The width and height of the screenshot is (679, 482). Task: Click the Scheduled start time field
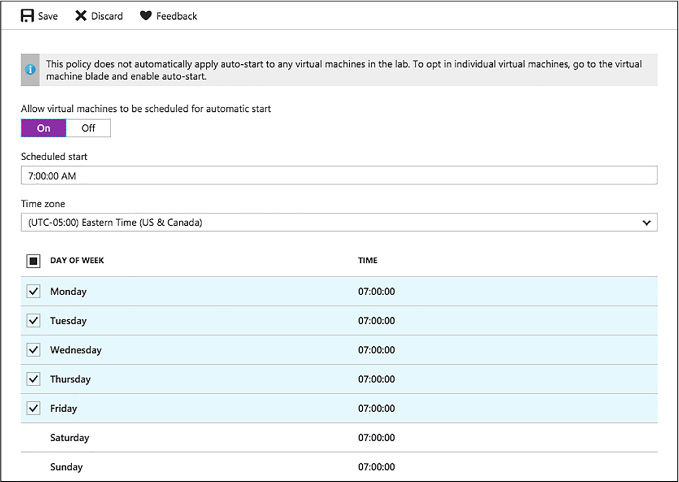339,175
